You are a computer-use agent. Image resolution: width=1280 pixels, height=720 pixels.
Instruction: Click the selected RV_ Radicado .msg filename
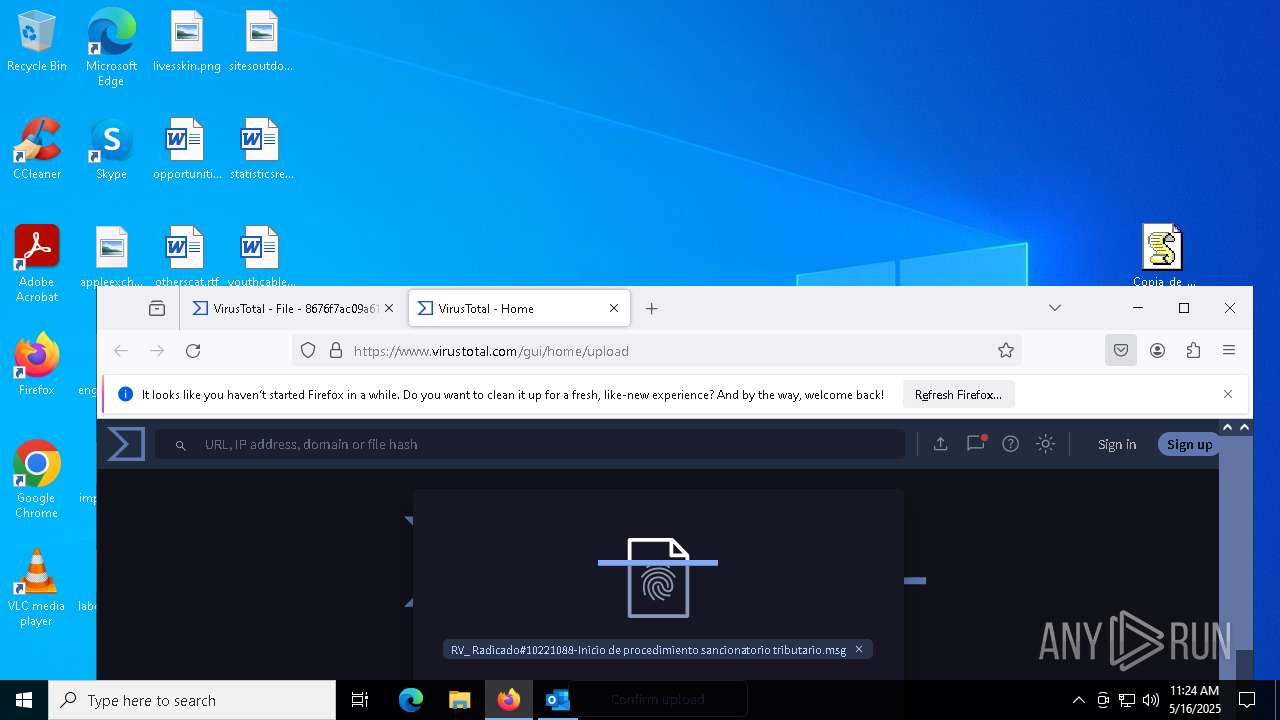pos(648,650)
